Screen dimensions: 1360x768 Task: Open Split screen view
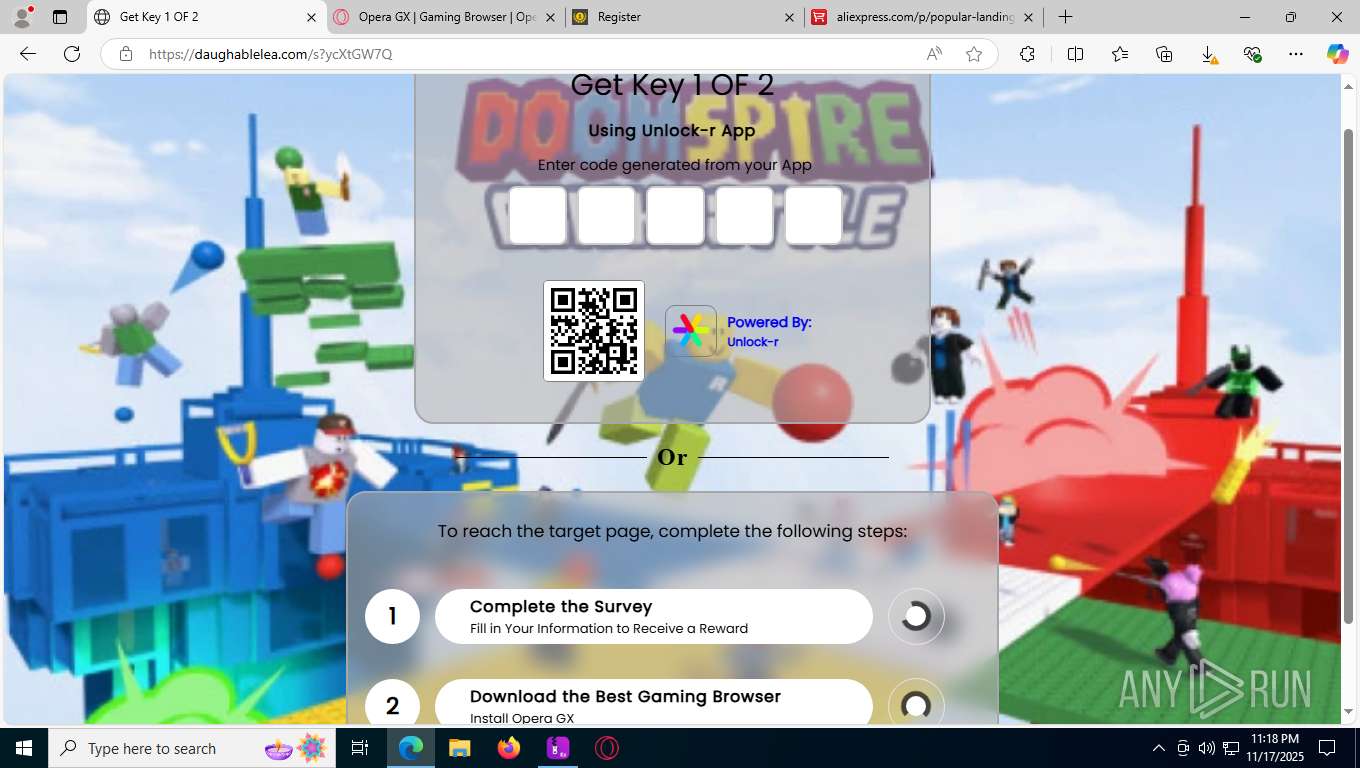pos(1076,54)
